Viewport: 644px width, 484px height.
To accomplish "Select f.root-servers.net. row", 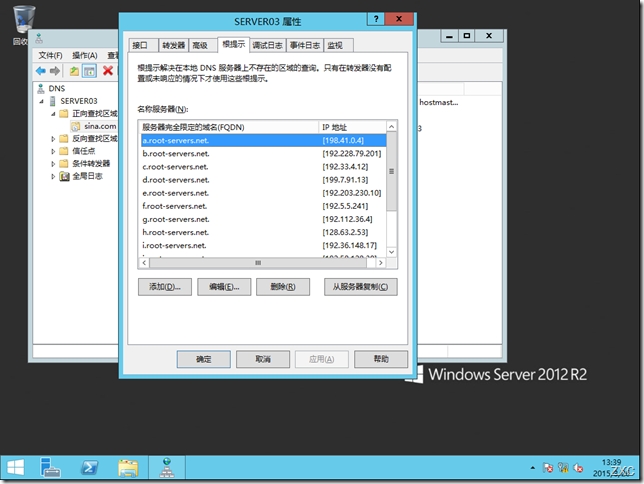I will point(263,206).
